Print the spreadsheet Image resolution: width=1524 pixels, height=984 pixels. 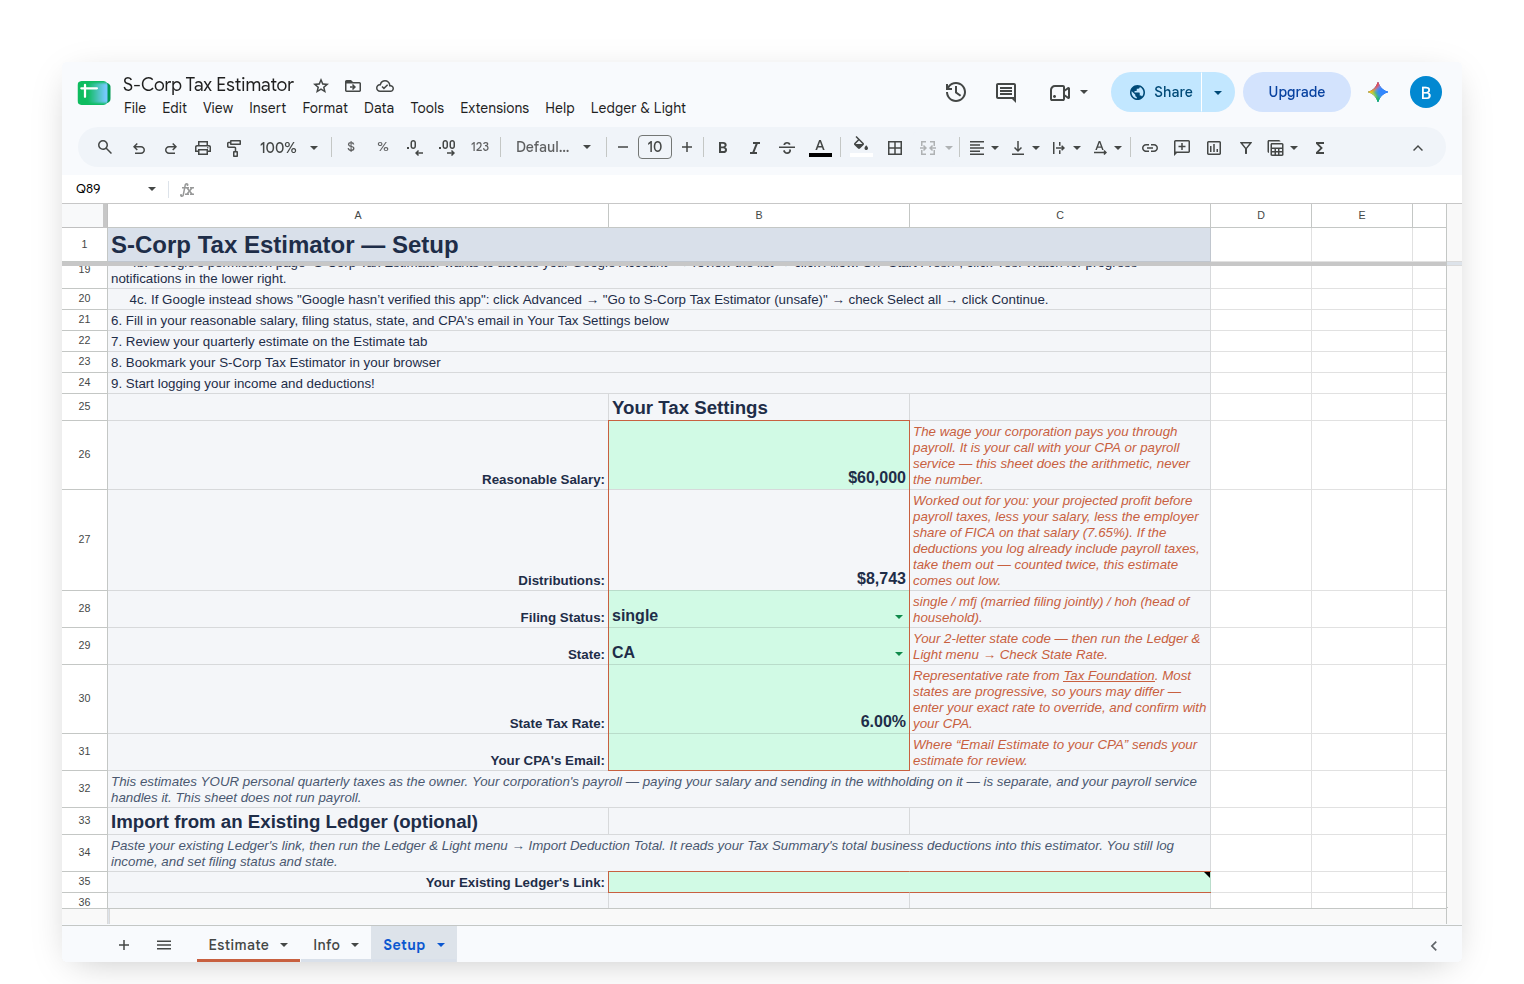[203, 148]
